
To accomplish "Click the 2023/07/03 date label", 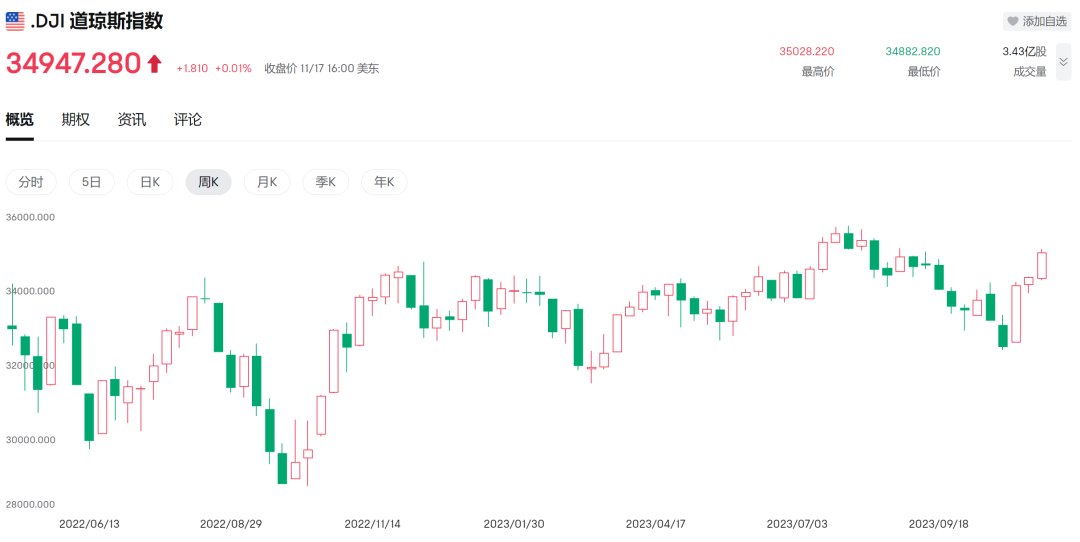I will 797,524.
